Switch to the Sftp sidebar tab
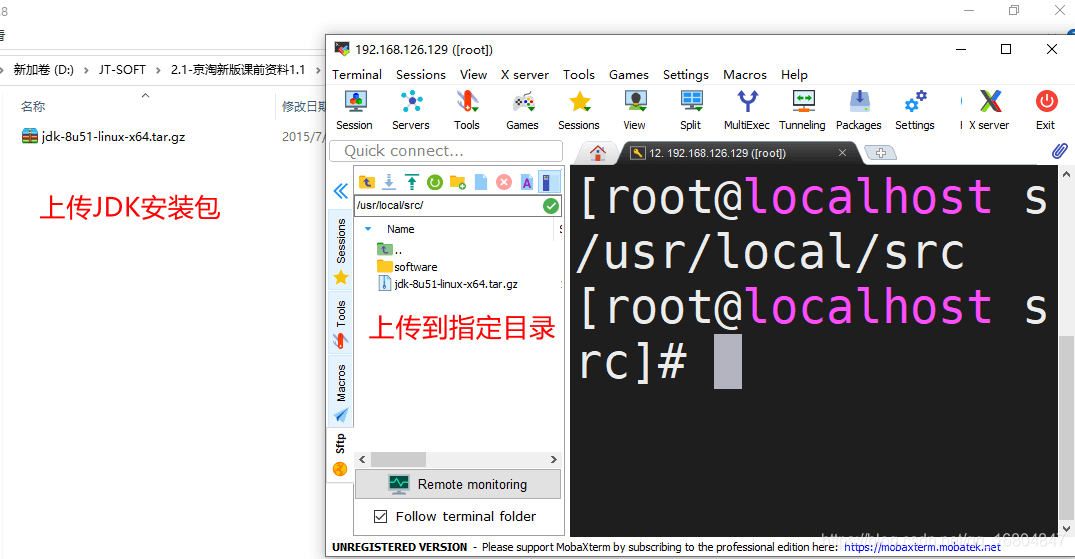The width and height of the screenshot is (1075, 559). pos(340,455)
